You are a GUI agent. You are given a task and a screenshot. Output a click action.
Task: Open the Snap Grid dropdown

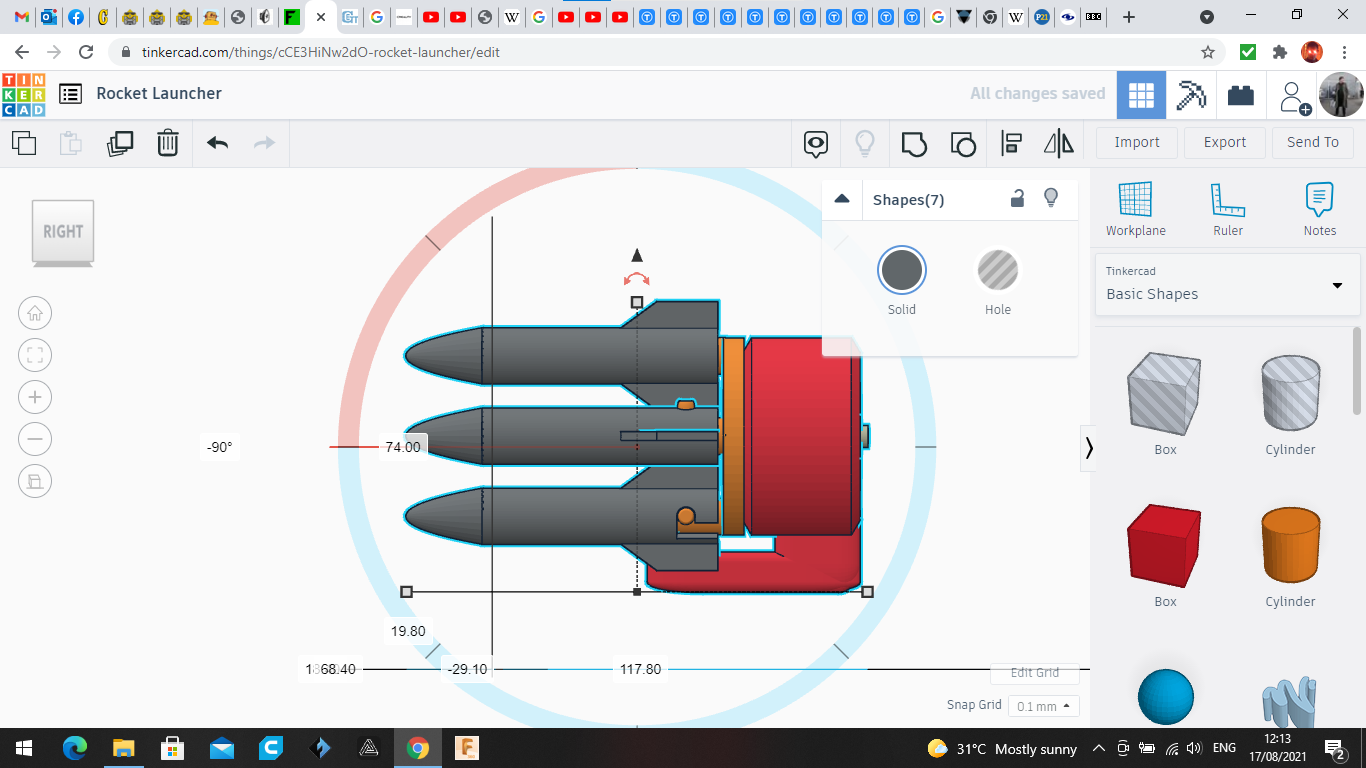point(1043,706)
